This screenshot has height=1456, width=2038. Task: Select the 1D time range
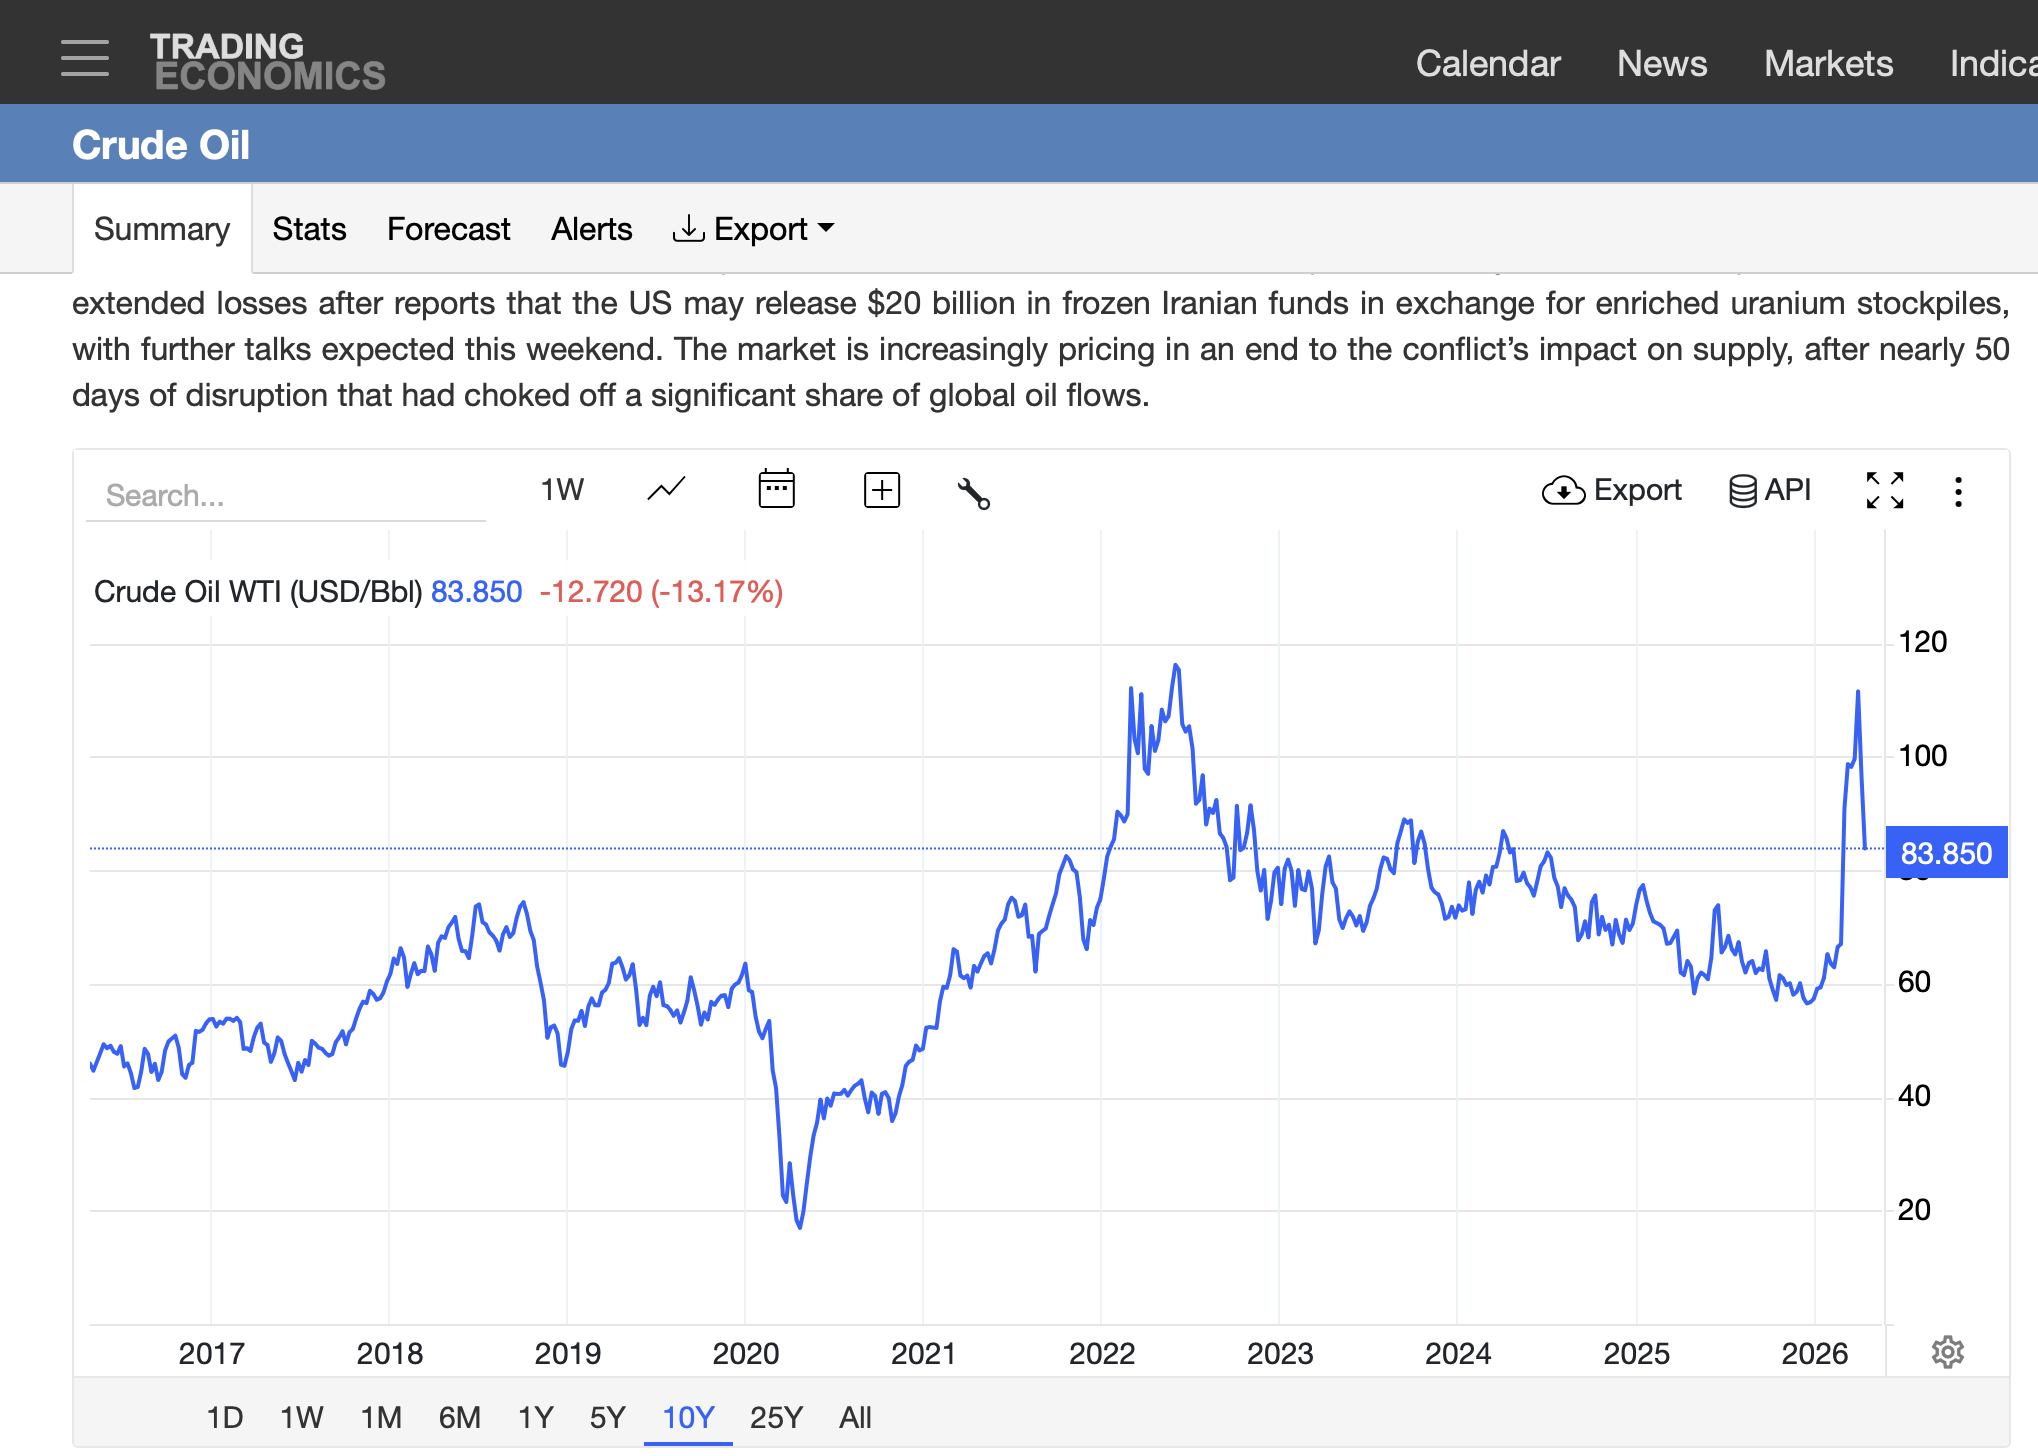coord(224,1417)
